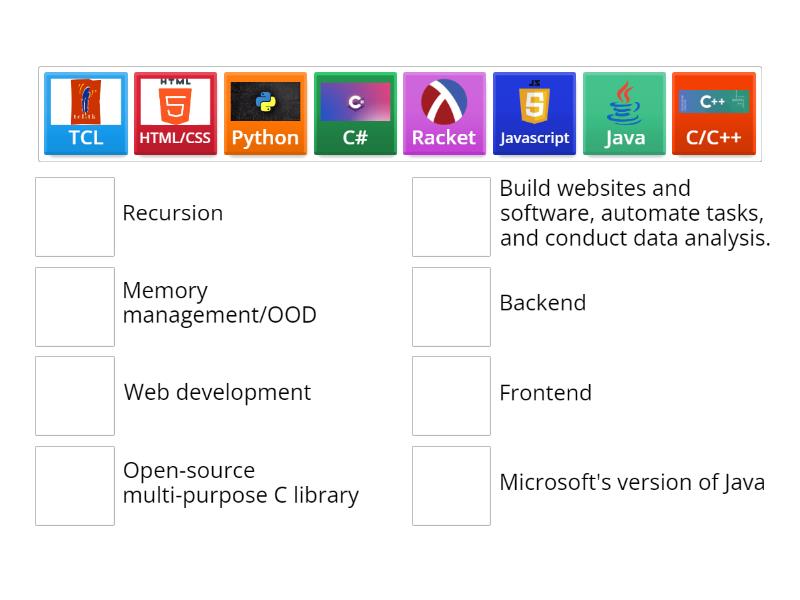Click the slot beside Build websites and software
The width and height of the screenshot is (800, 600).
[451, 217]
